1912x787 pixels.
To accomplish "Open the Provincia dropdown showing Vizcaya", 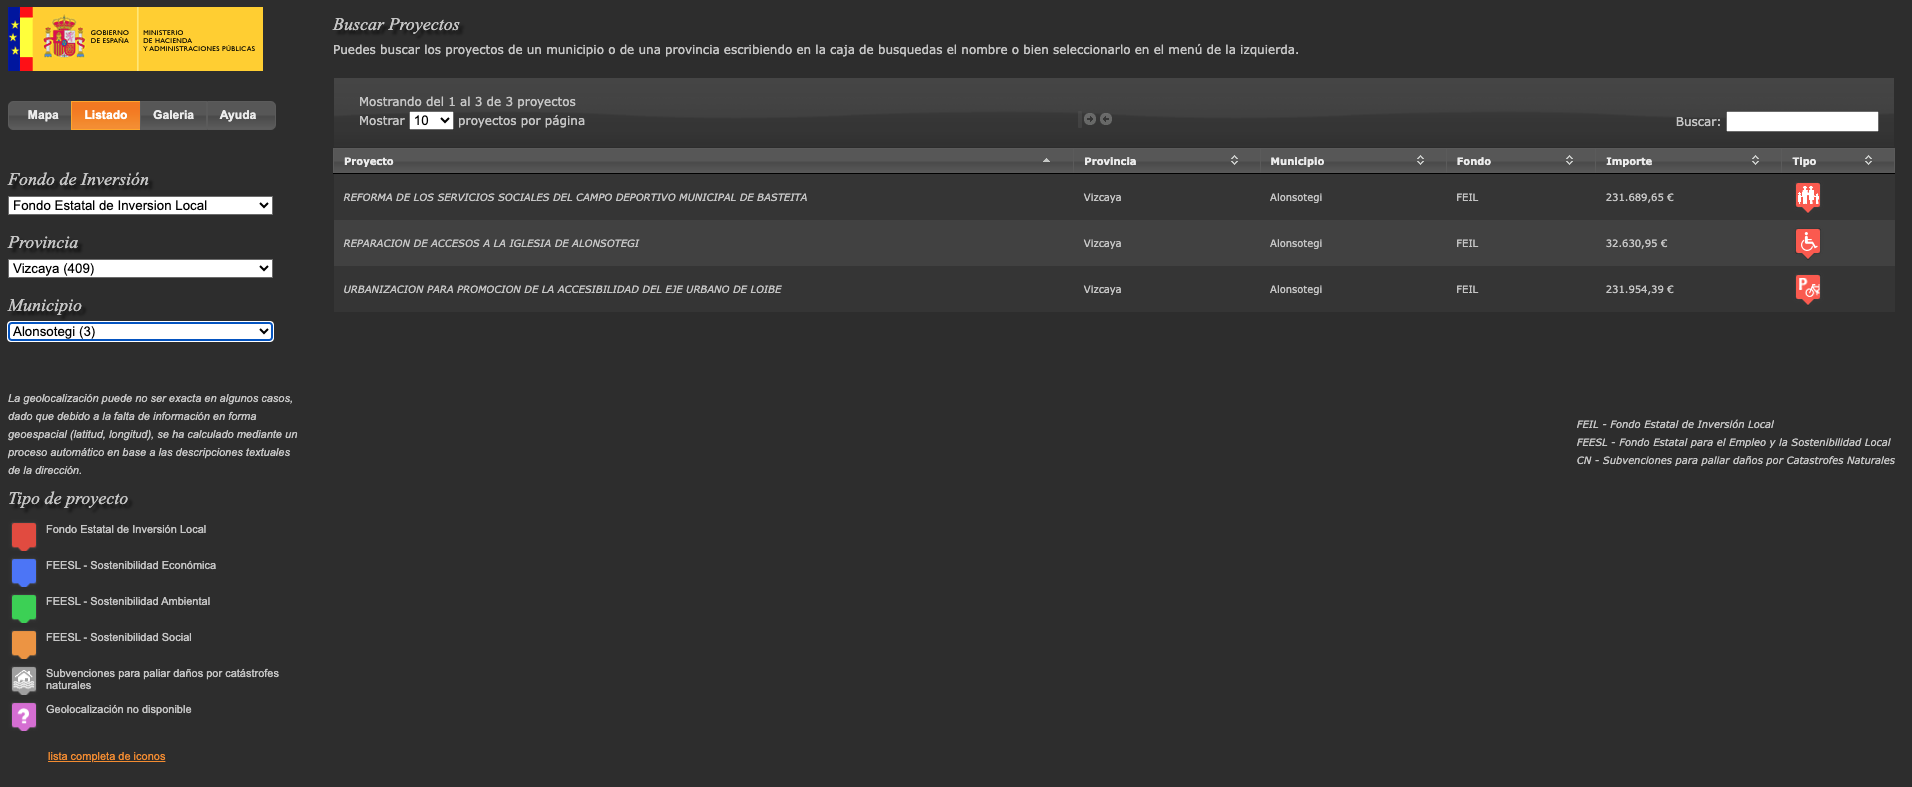I will pyautogui.click(x=140, y=268).
